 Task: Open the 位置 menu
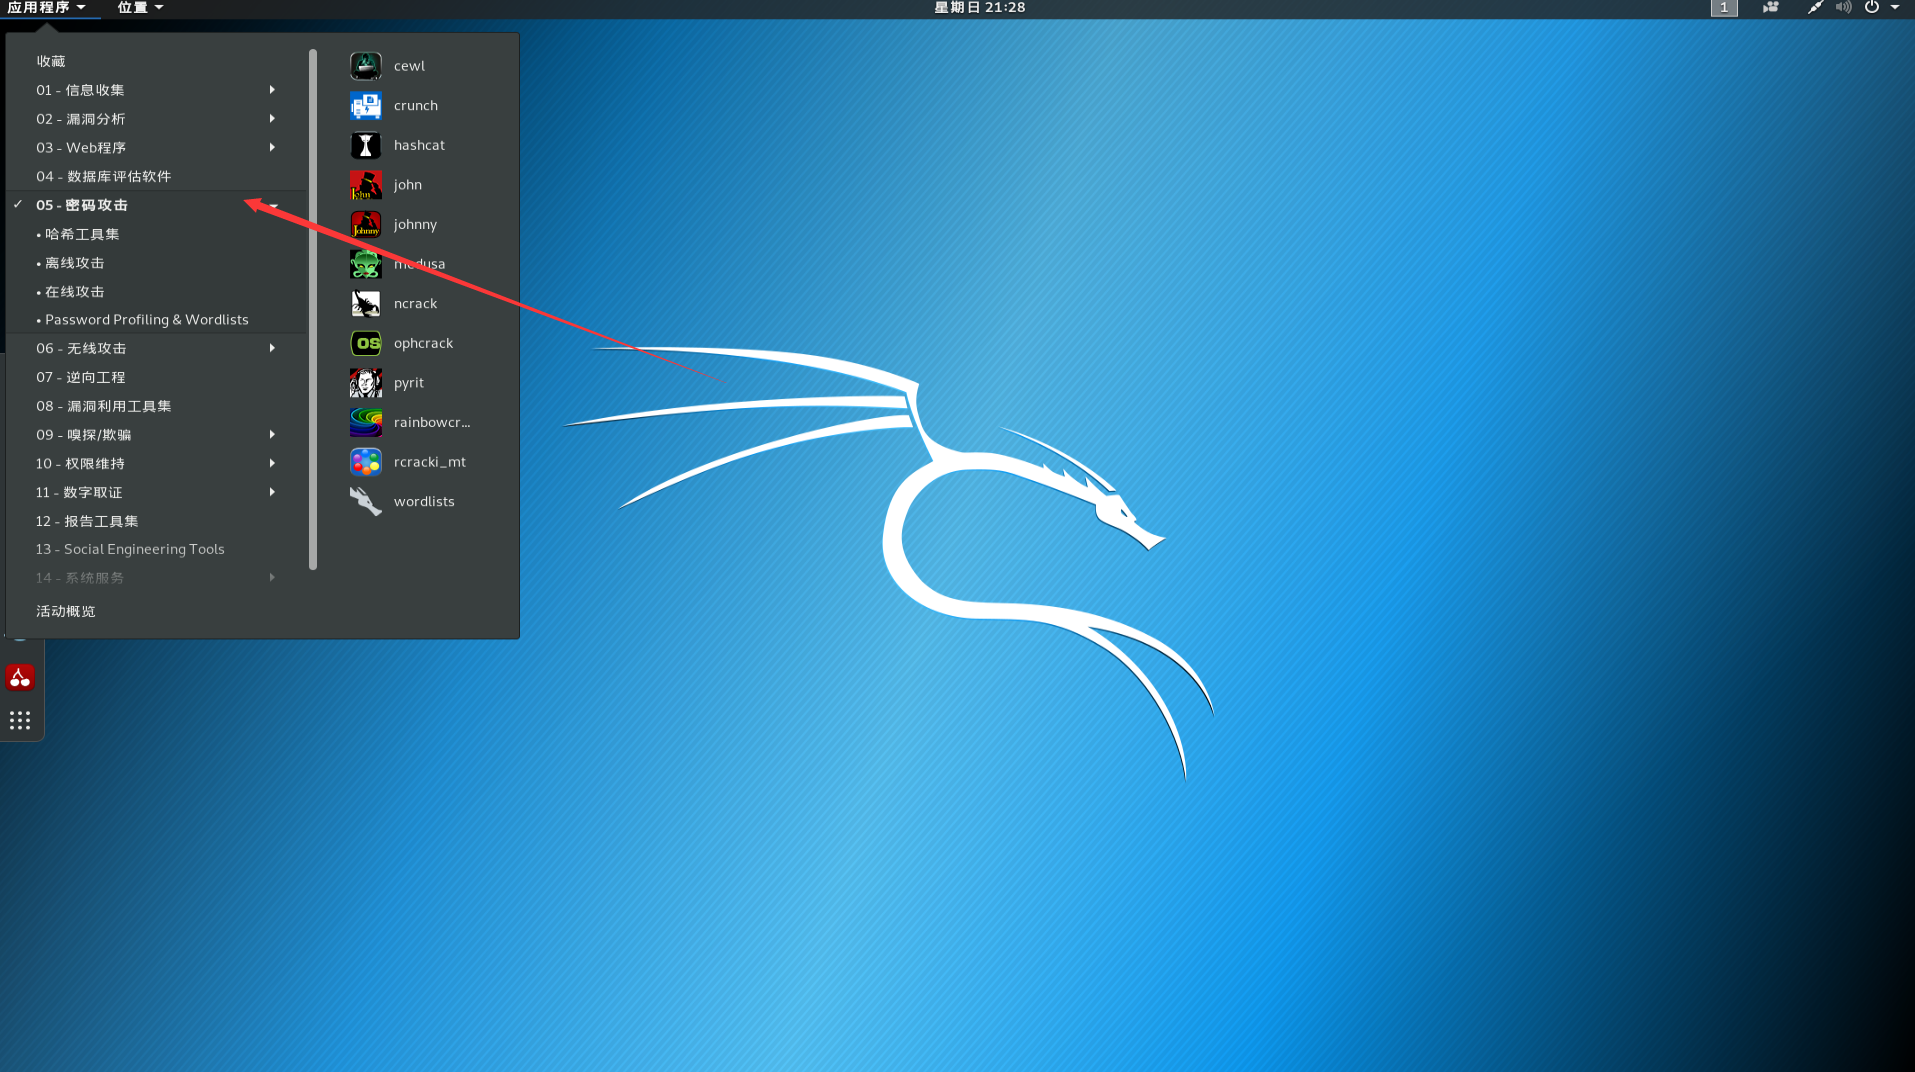(140, 8)
